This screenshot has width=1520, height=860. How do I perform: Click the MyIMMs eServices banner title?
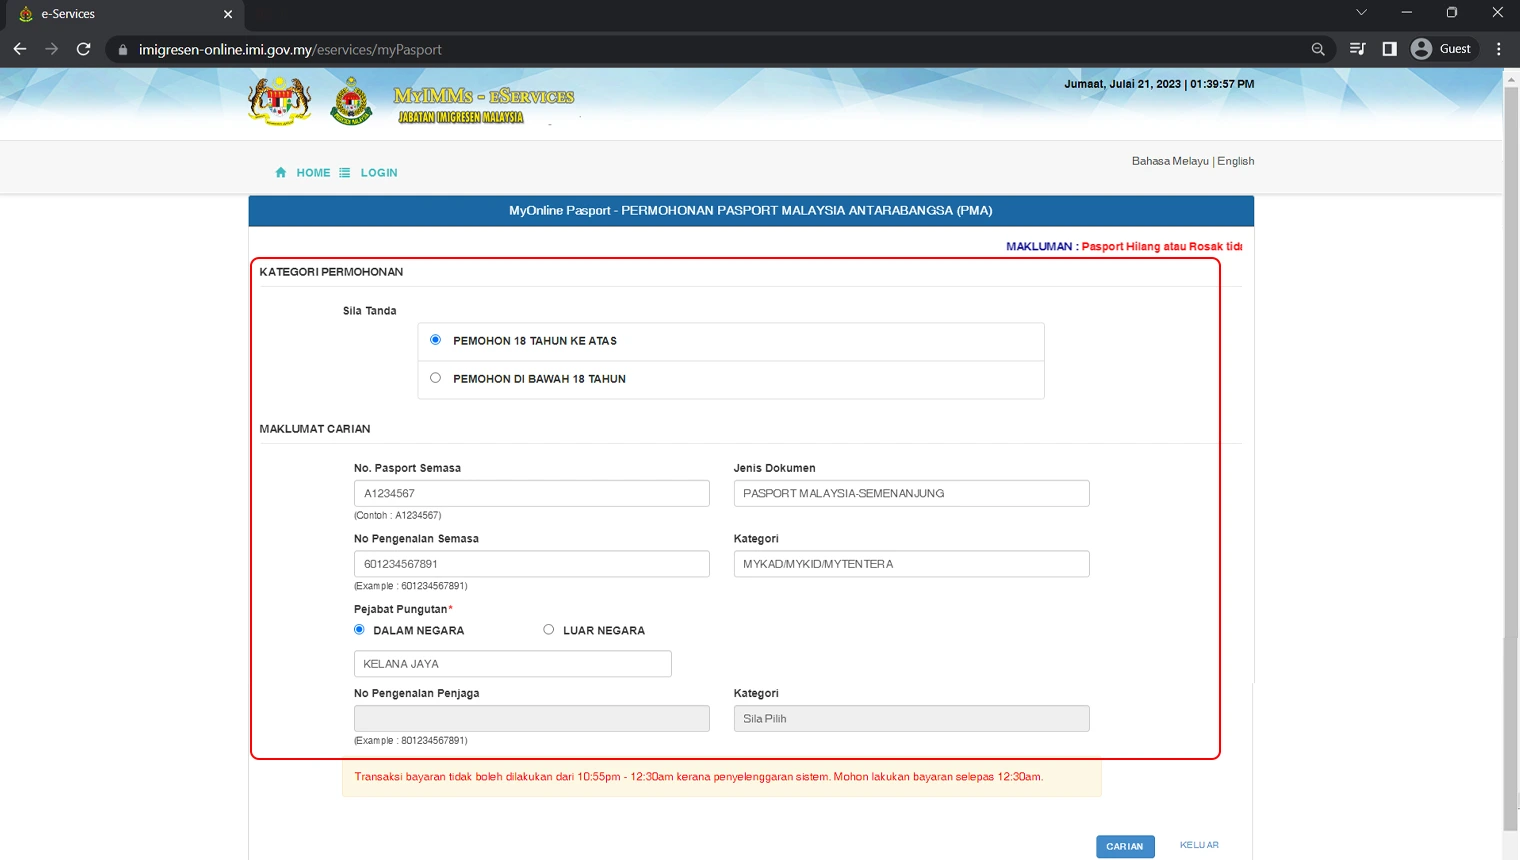[x=483, y=104]
